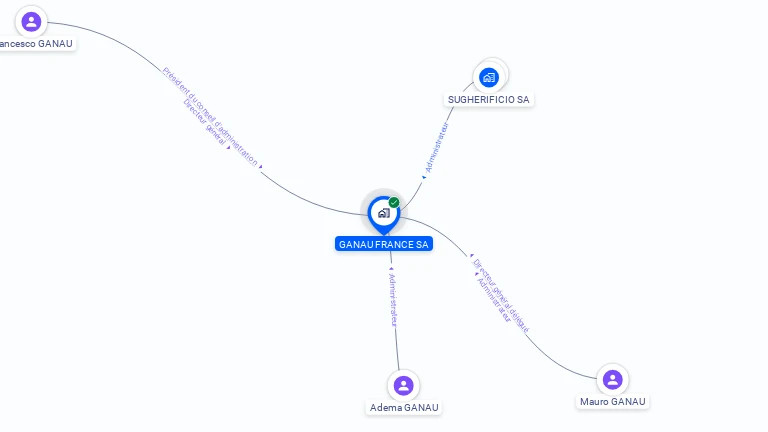Click the Président du conseil d'administration edge label
This screenshot has height=432, width=768.
[210, 117]
